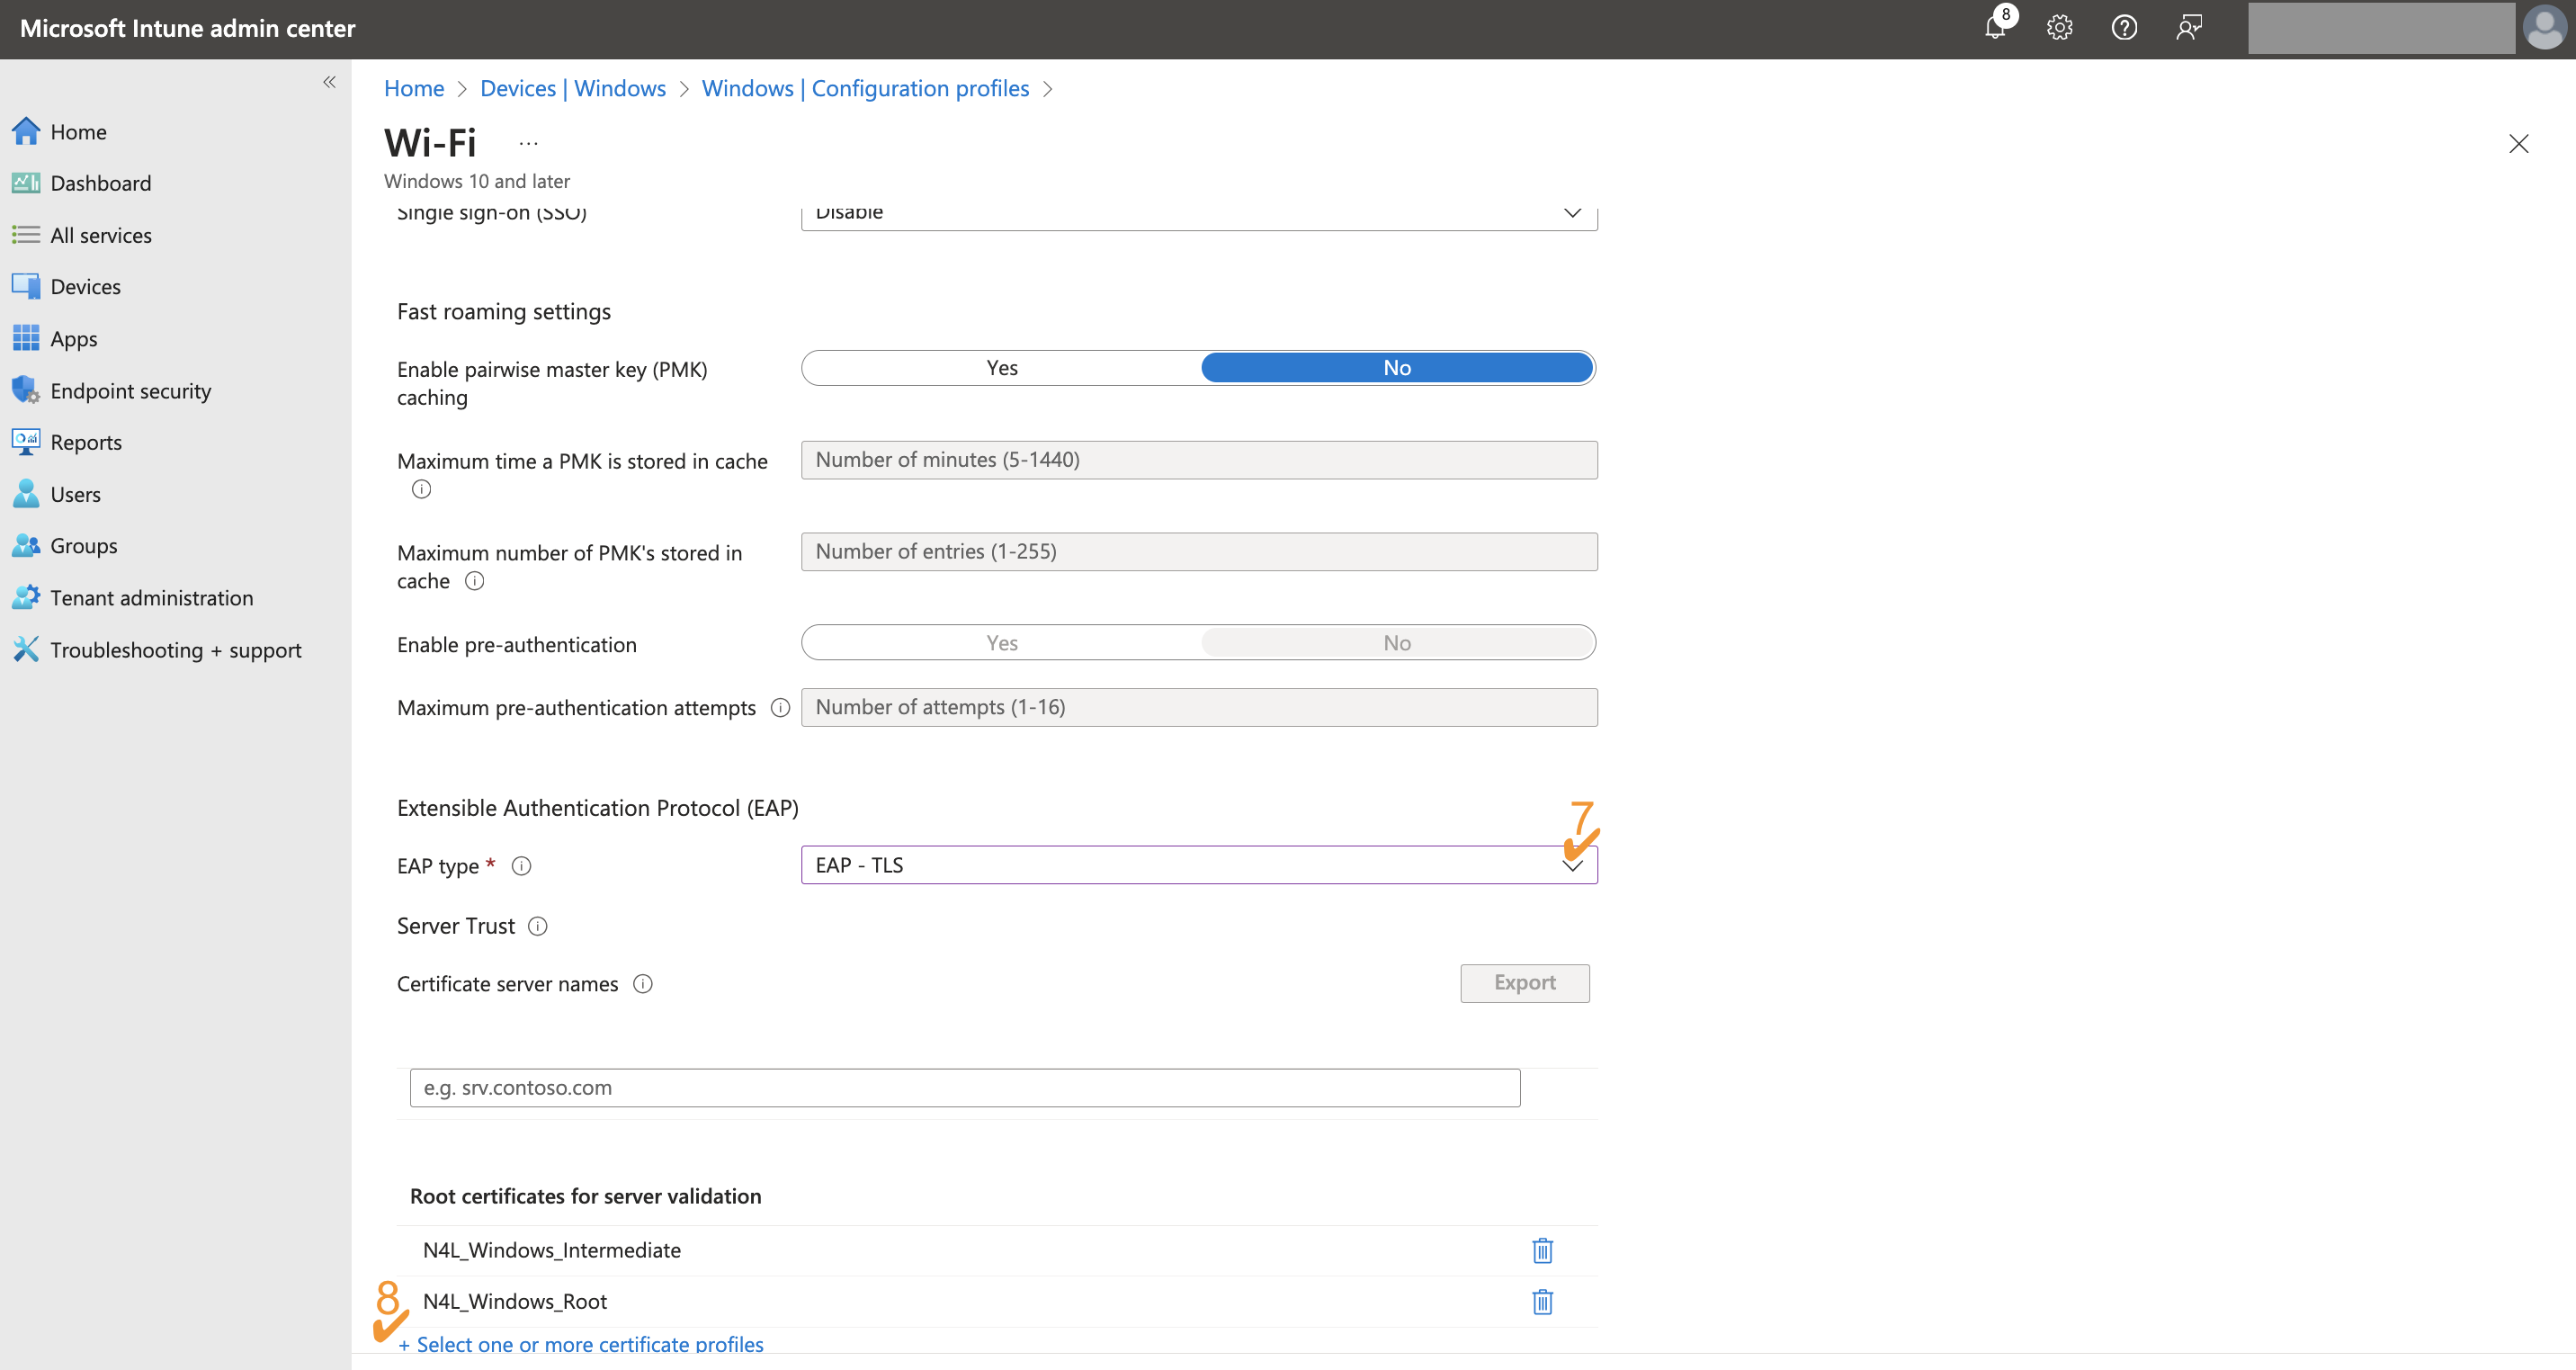Delete the N4L_Windows_Root certificate
This screenshot has width=2576, height=1370.
(x=1542, y=1301)
